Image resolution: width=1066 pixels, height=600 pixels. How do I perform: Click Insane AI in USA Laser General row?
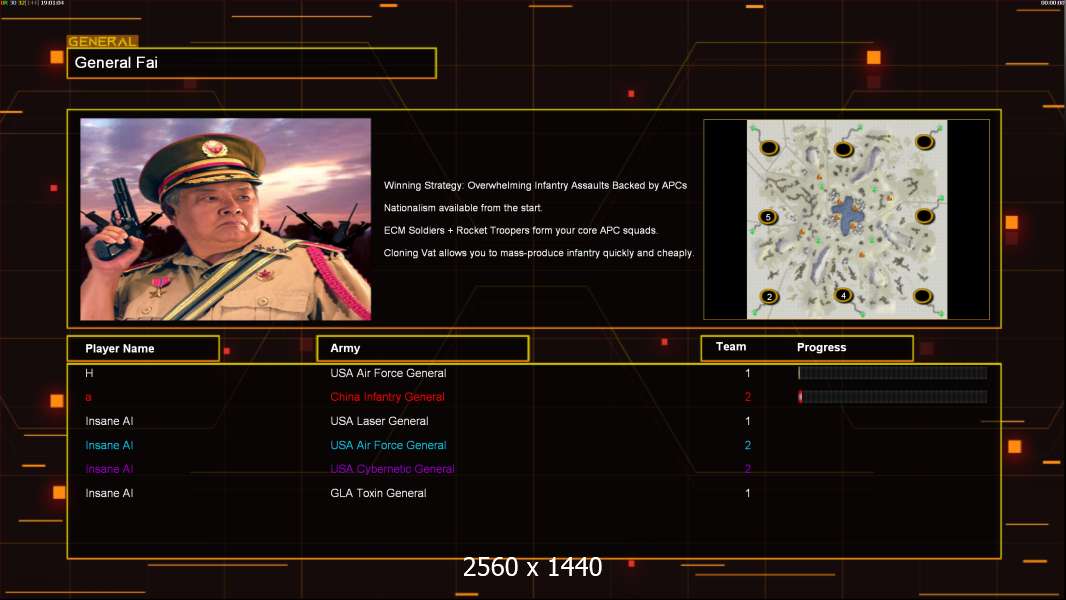[x=109, y=421]
